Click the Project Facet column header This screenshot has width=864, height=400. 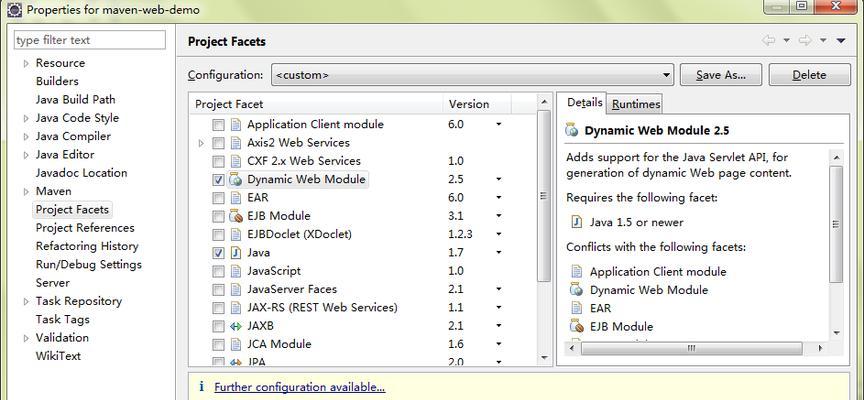pos(316,104)
